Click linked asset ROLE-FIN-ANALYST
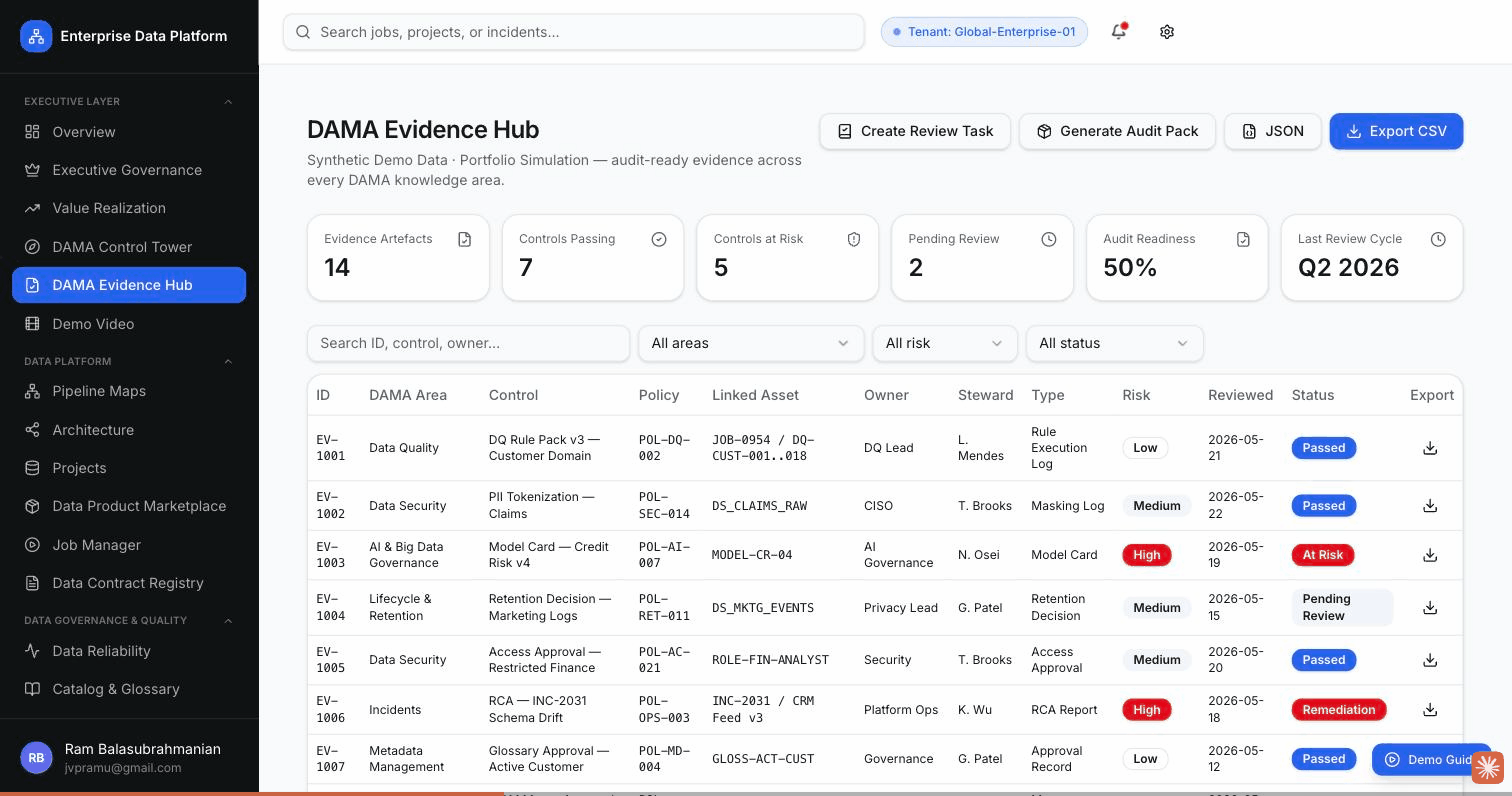Image resolution: width=1512 pixels, height=796 pixels. [x=770, y=660]
